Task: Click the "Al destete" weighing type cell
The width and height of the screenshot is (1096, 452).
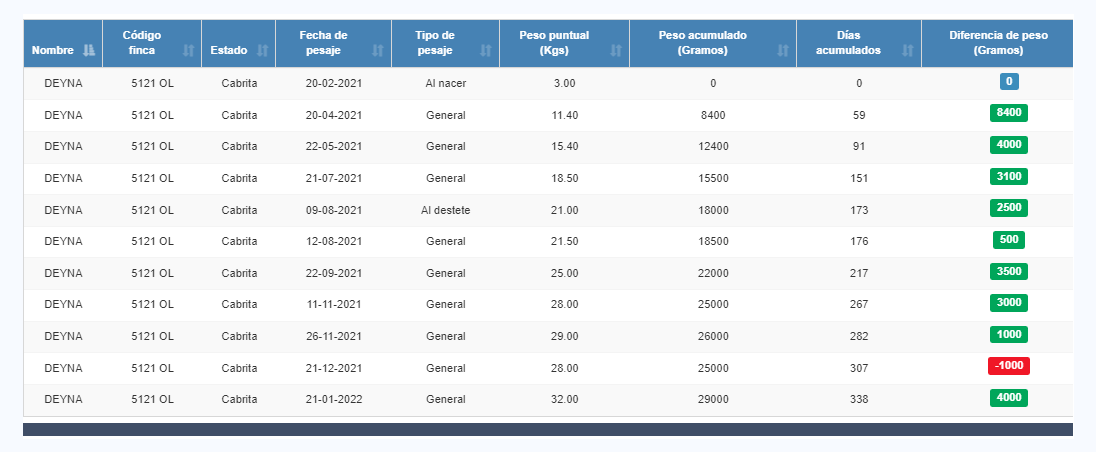Action: (x=445, y=210)
